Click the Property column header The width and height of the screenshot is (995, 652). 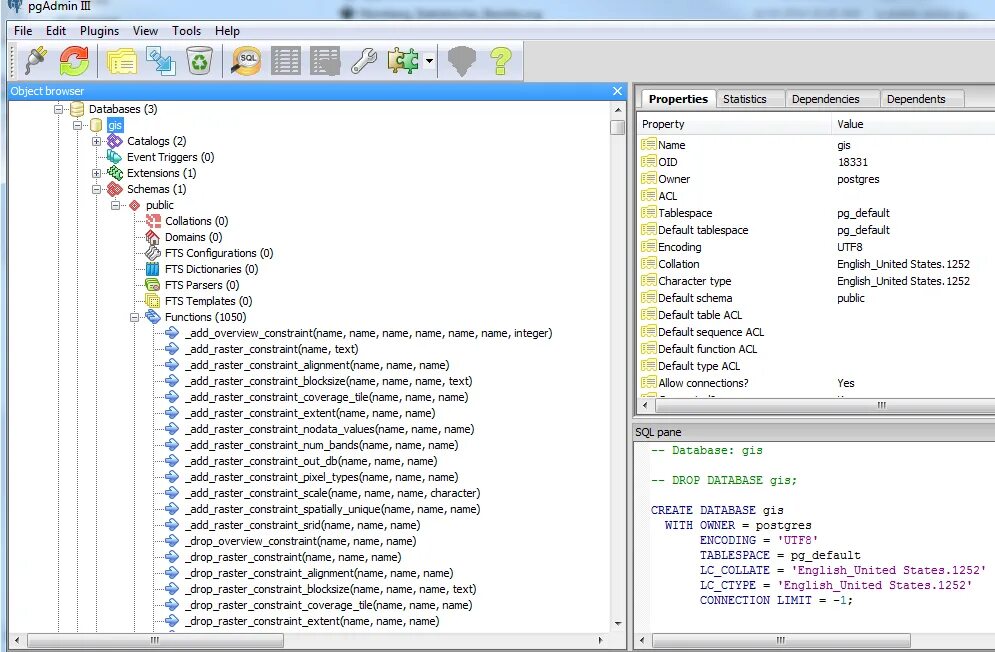734,124
